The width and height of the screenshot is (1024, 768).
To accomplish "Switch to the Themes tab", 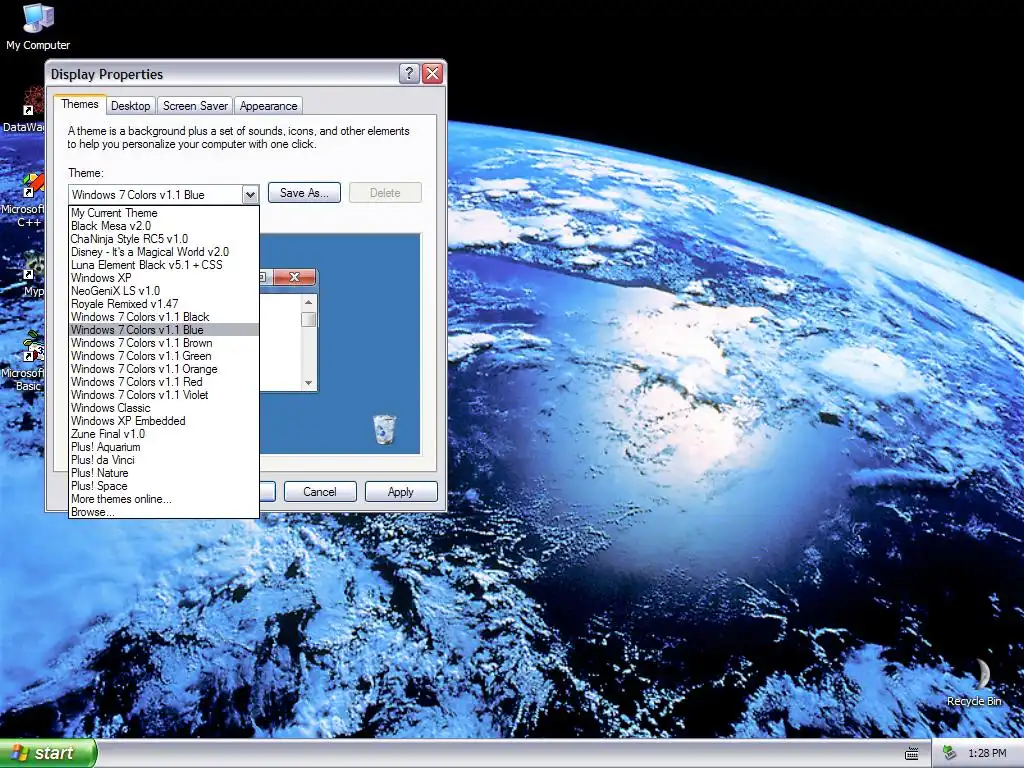I will coord(80,104).
